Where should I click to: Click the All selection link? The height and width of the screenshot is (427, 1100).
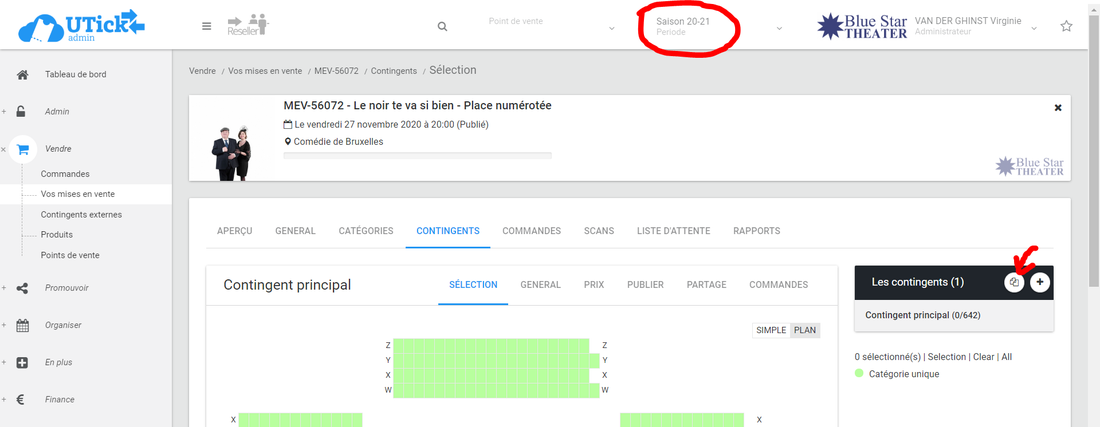(x=1007, y=357)
